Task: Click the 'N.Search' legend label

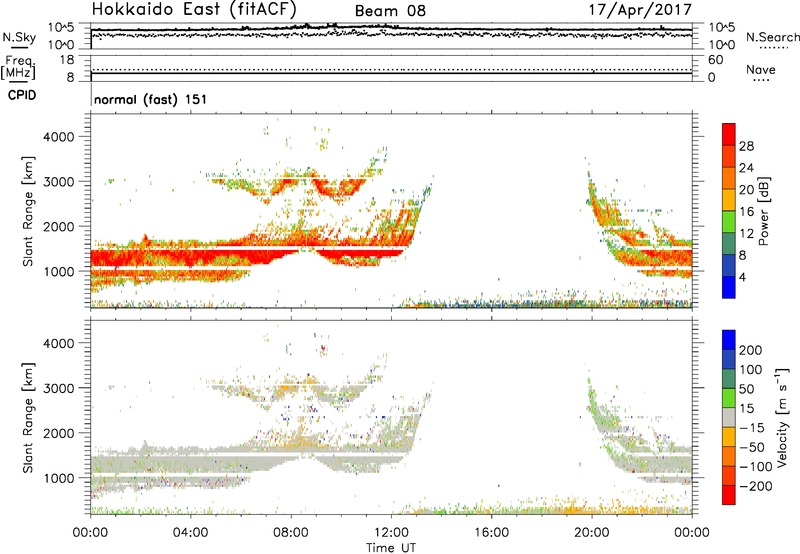Action: [x=773, y=37]
